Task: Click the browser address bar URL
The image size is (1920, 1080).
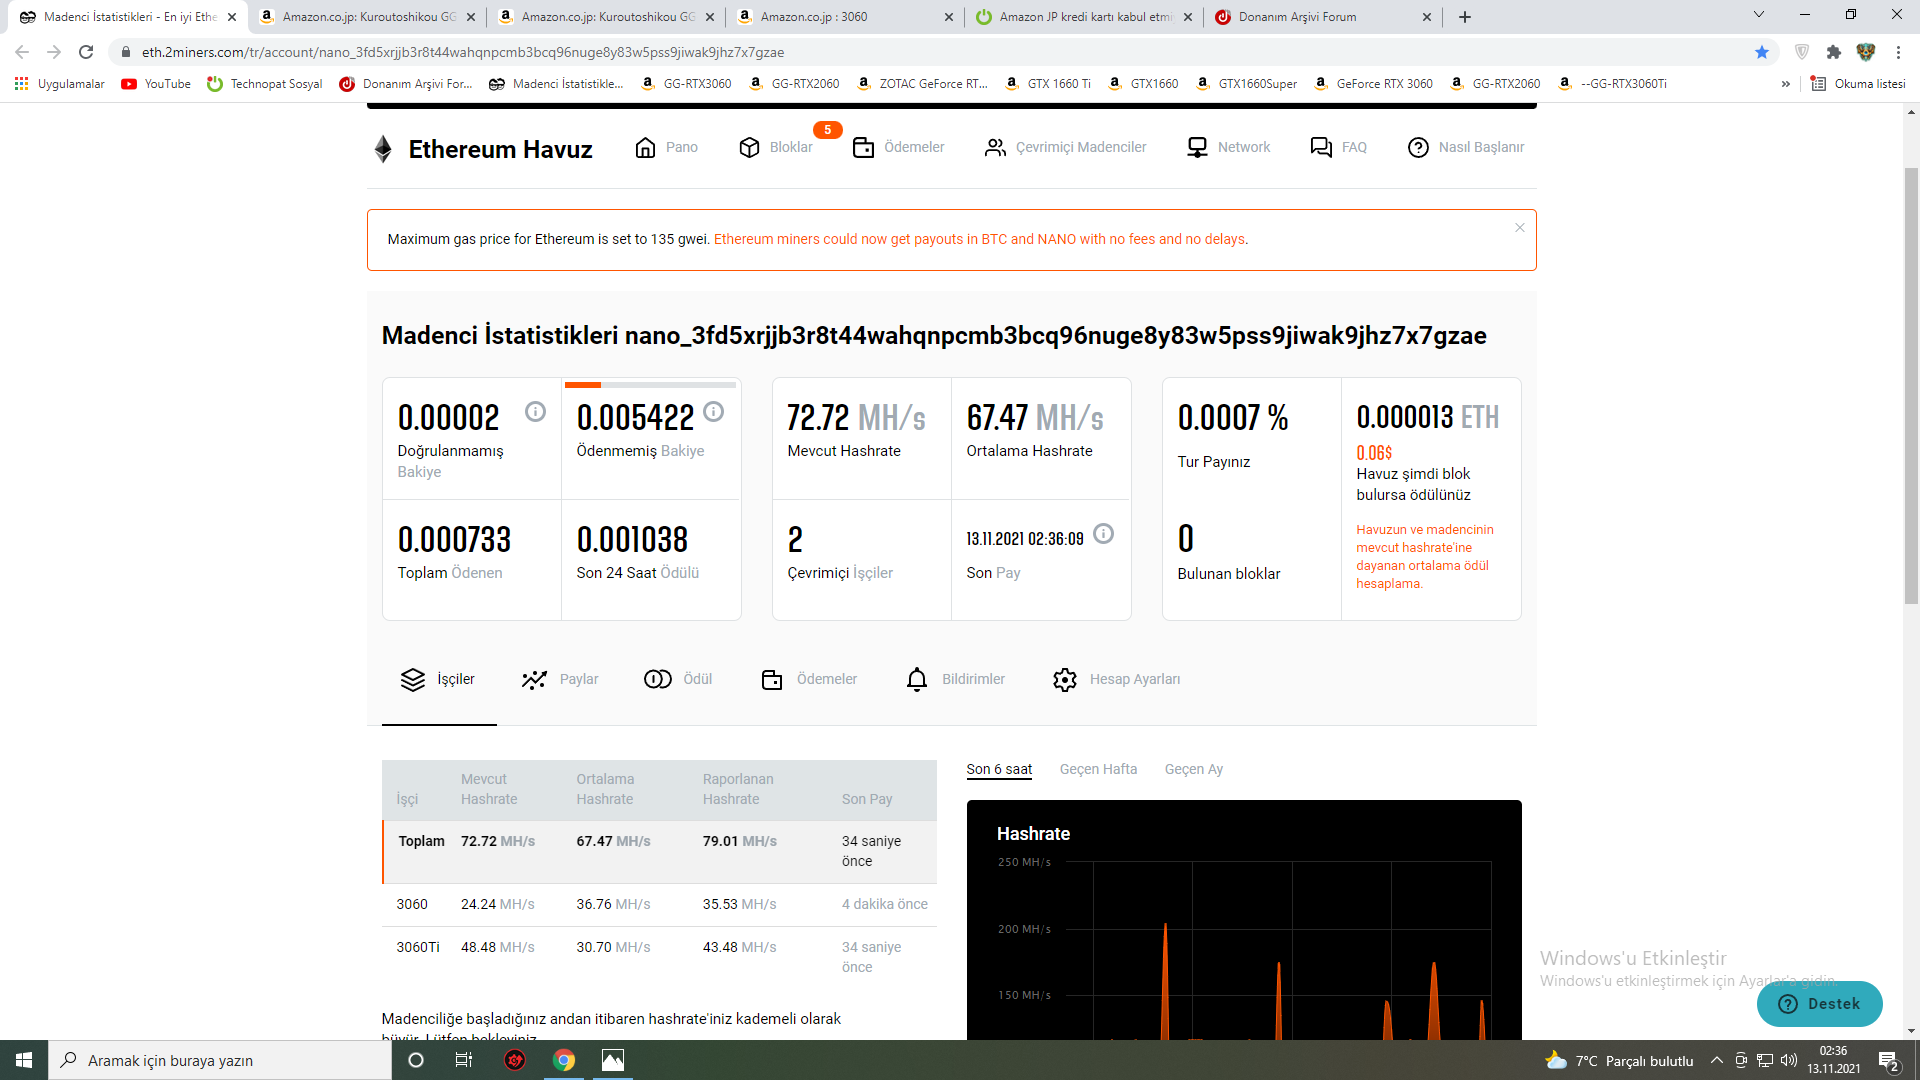Action: (x=462, y=52)
